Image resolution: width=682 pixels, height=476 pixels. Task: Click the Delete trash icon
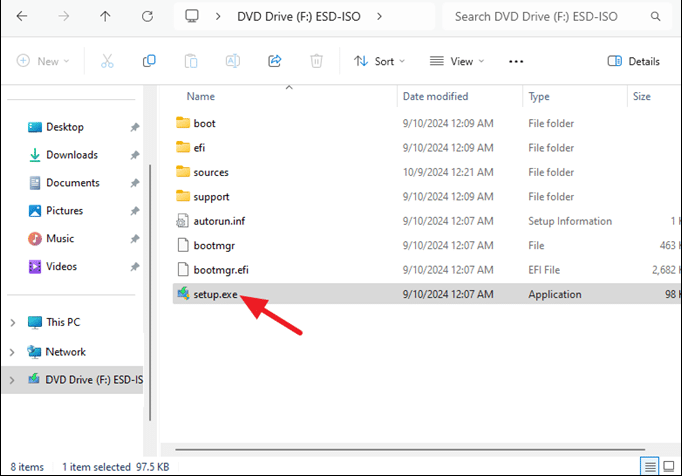click(316, 61)
